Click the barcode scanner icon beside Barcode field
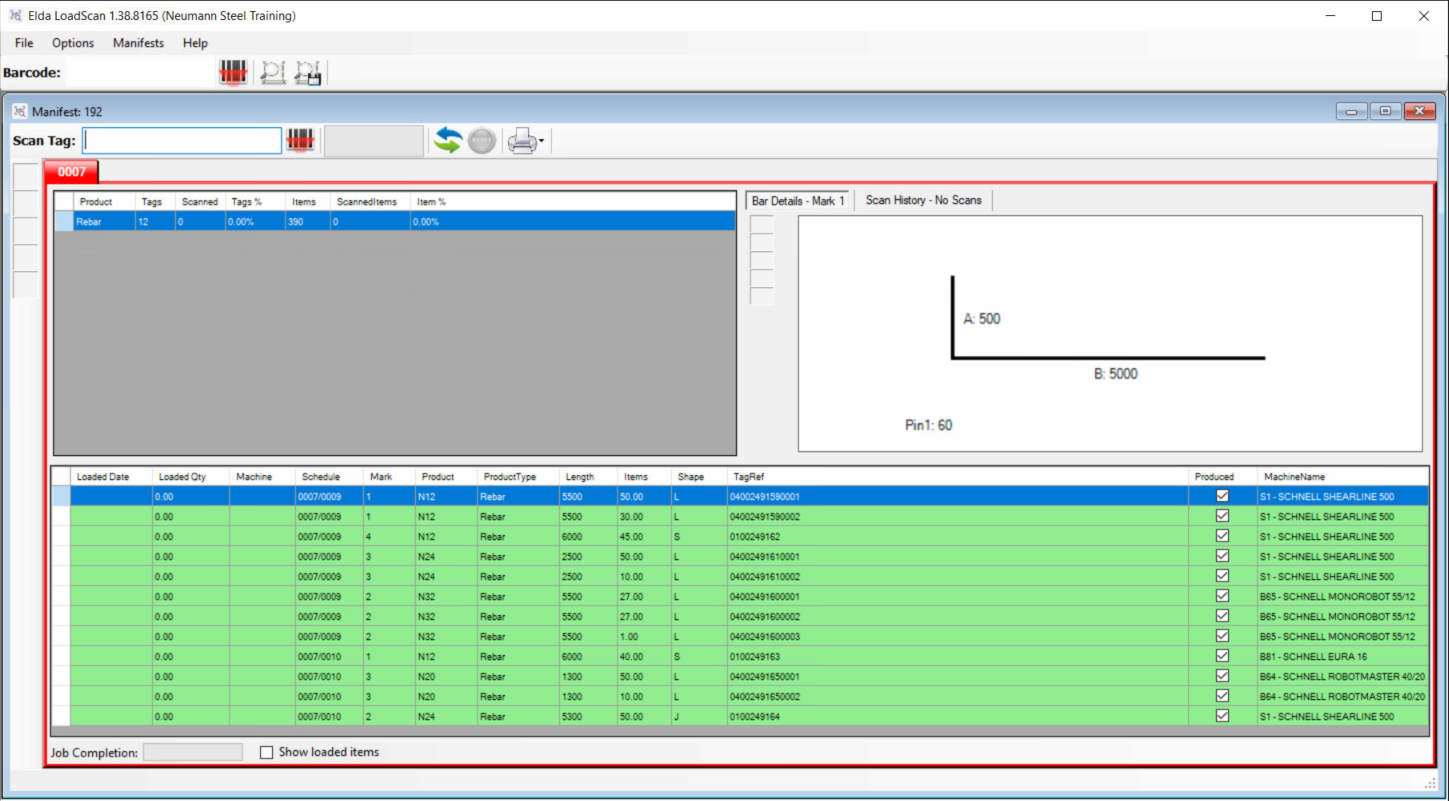The width and height of the screenshot is (1449, 801). [x=233, y=72]
